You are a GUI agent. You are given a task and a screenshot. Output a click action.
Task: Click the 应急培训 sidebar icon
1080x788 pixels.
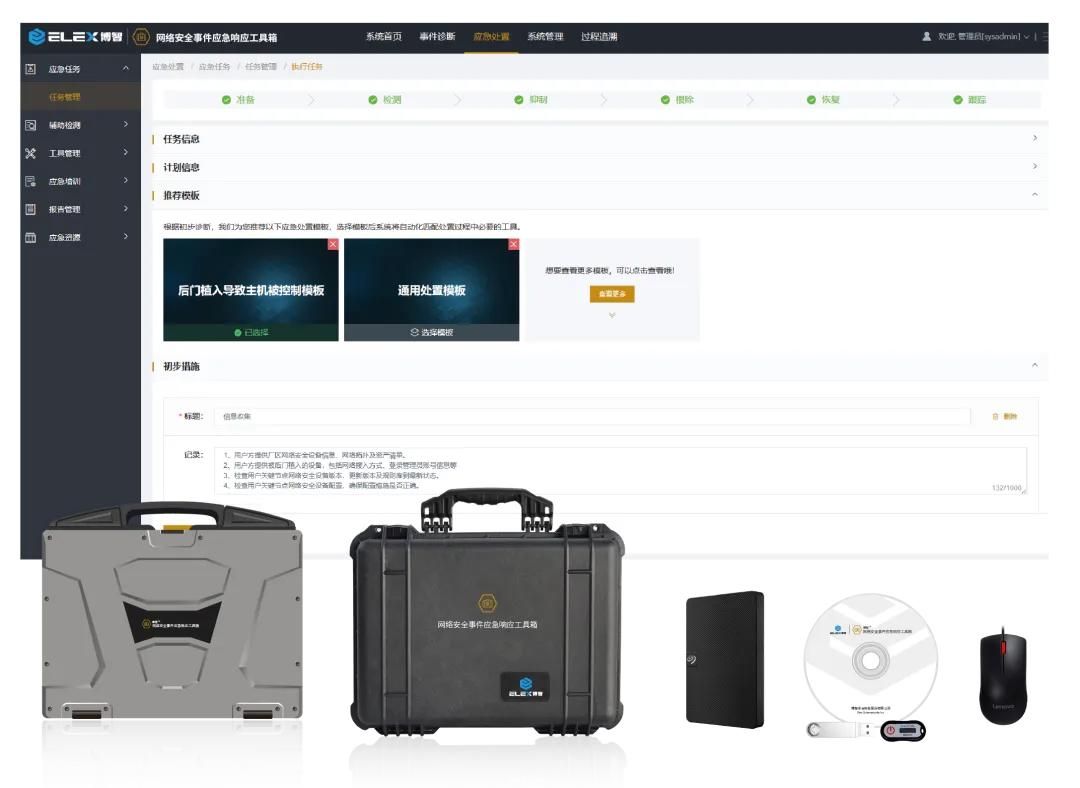point(30,181)
